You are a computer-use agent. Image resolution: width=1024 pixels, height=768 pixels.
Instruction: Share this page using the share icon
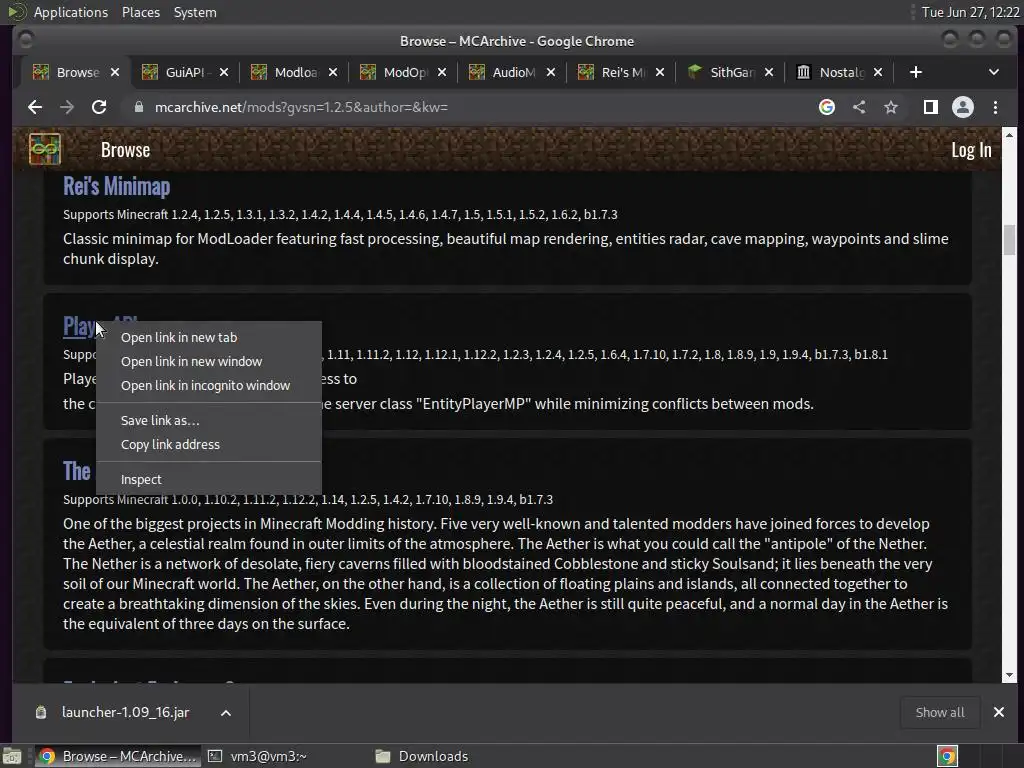click(859, 107)
